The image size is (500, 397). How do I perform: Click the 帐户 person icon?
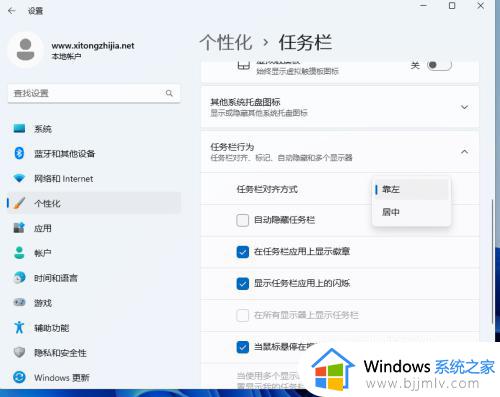pos(19,253)
